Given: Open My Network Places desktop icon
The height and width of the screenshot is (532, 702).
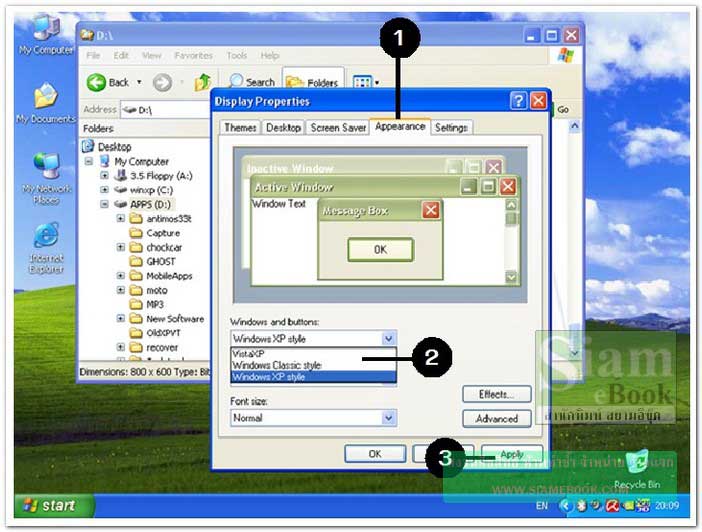Looking at the screenshot, I should (46, 178).
